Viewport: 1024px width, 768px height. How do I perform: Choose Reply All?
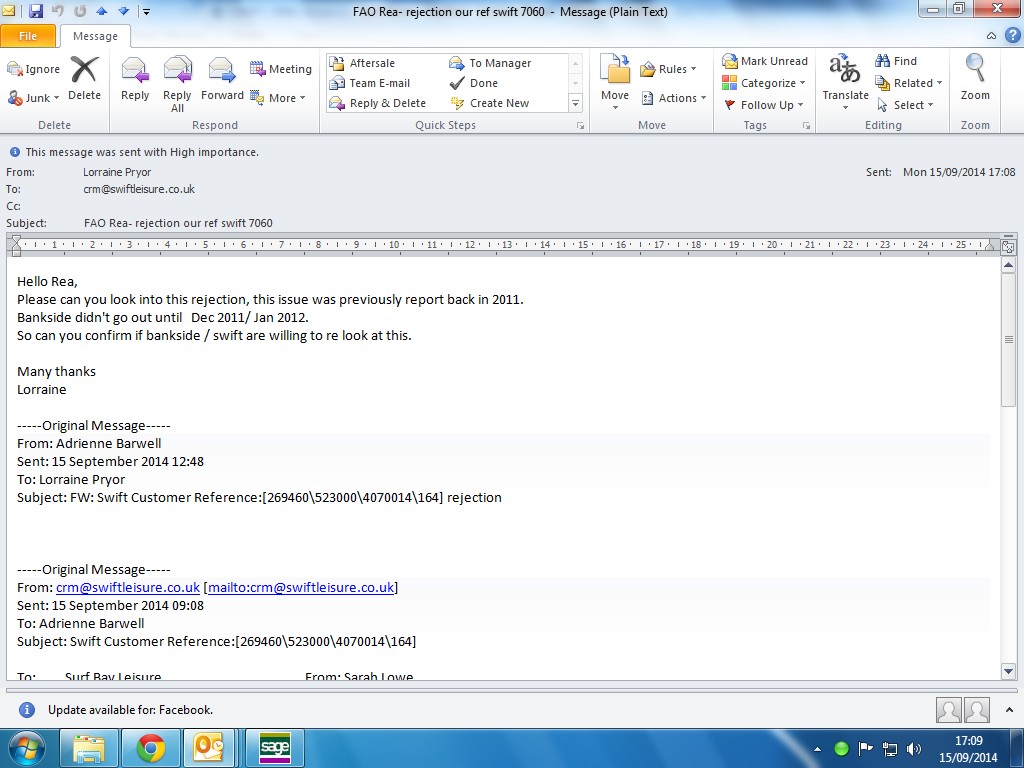click(x=177, y=84)
